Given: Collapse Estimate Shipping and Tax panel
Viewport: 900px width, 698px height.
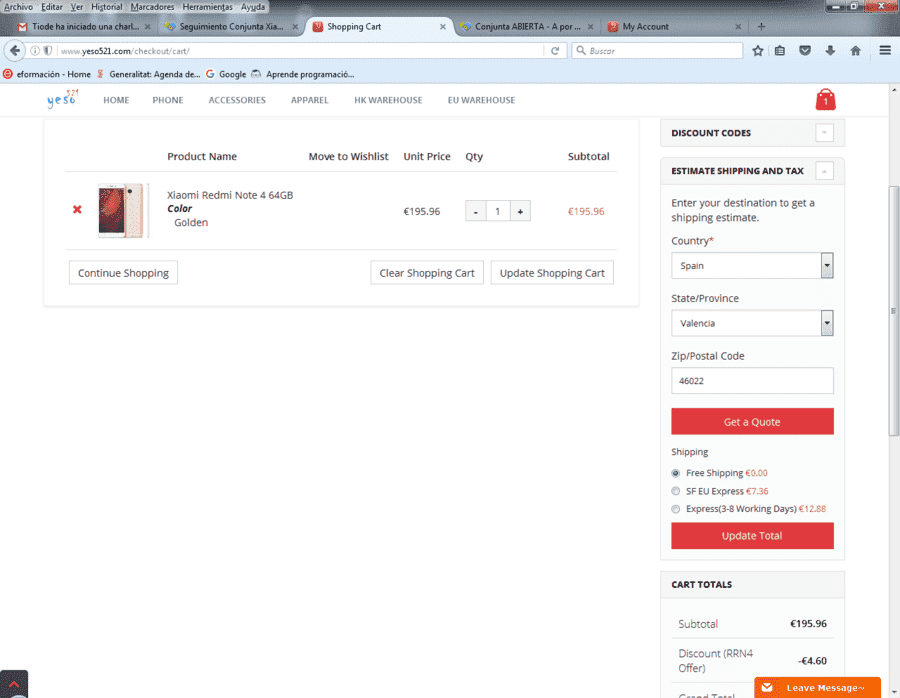Looking at the screenshot, I should pyautogui.click(x=824, y=170).
